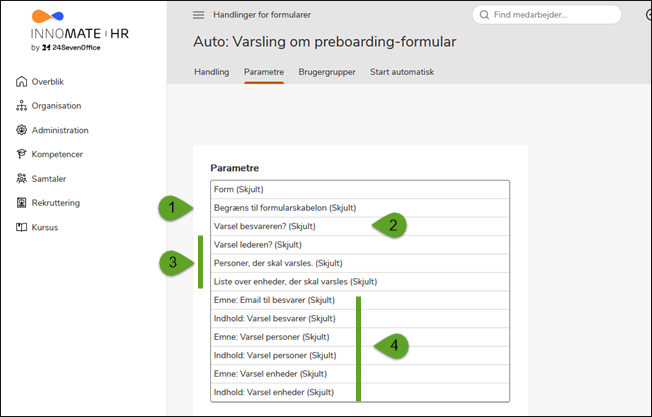Select Kompetencer in the sidebar
652x417 pixels.
click(56, 154)
